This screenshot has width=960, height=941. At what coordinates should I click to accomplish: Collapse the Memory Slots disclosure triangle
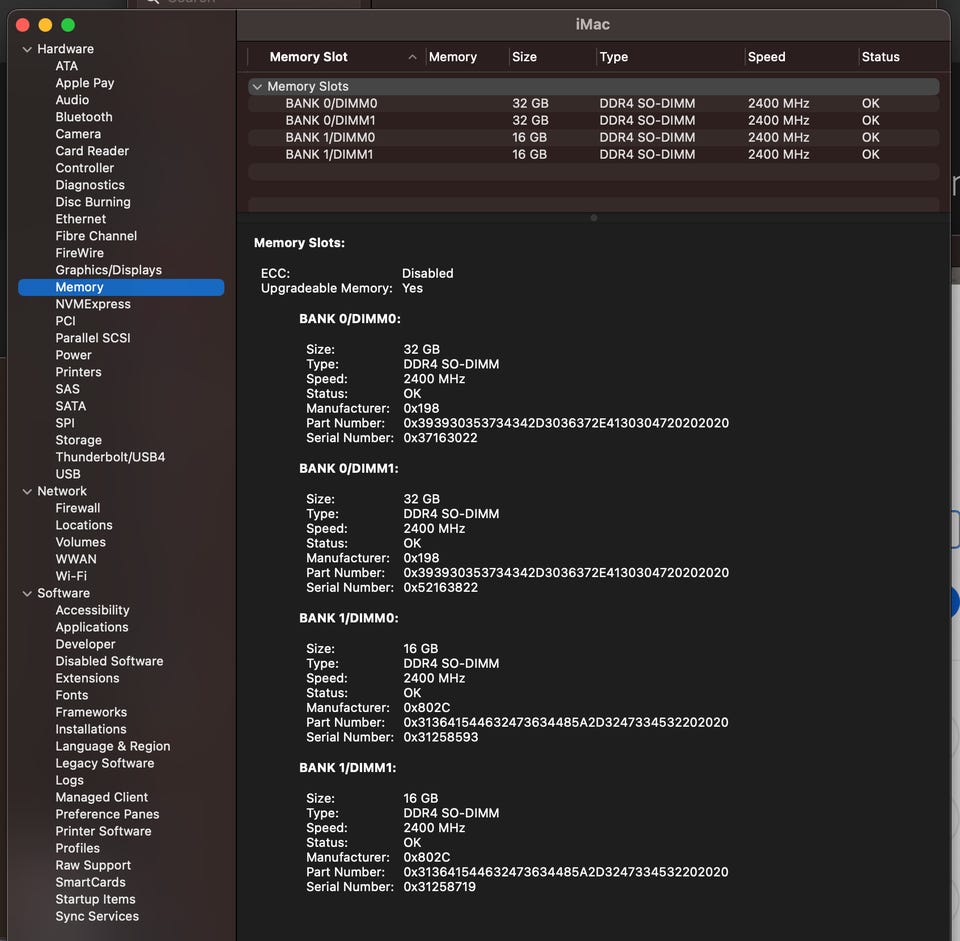coord(258,87)
